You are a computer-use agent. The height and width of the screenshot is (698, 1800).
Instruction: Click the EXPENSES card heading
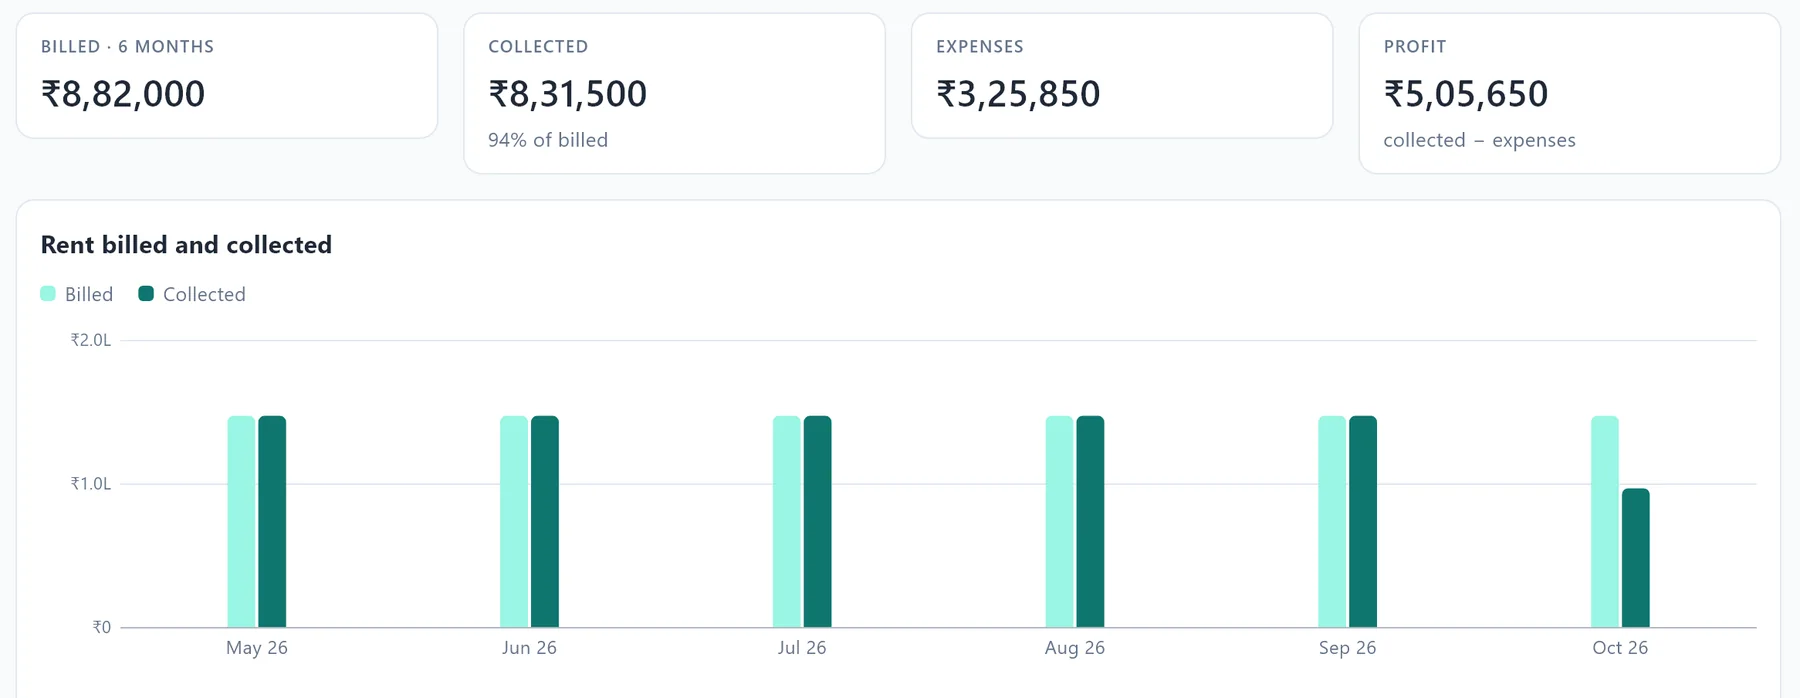coord(980,47)
